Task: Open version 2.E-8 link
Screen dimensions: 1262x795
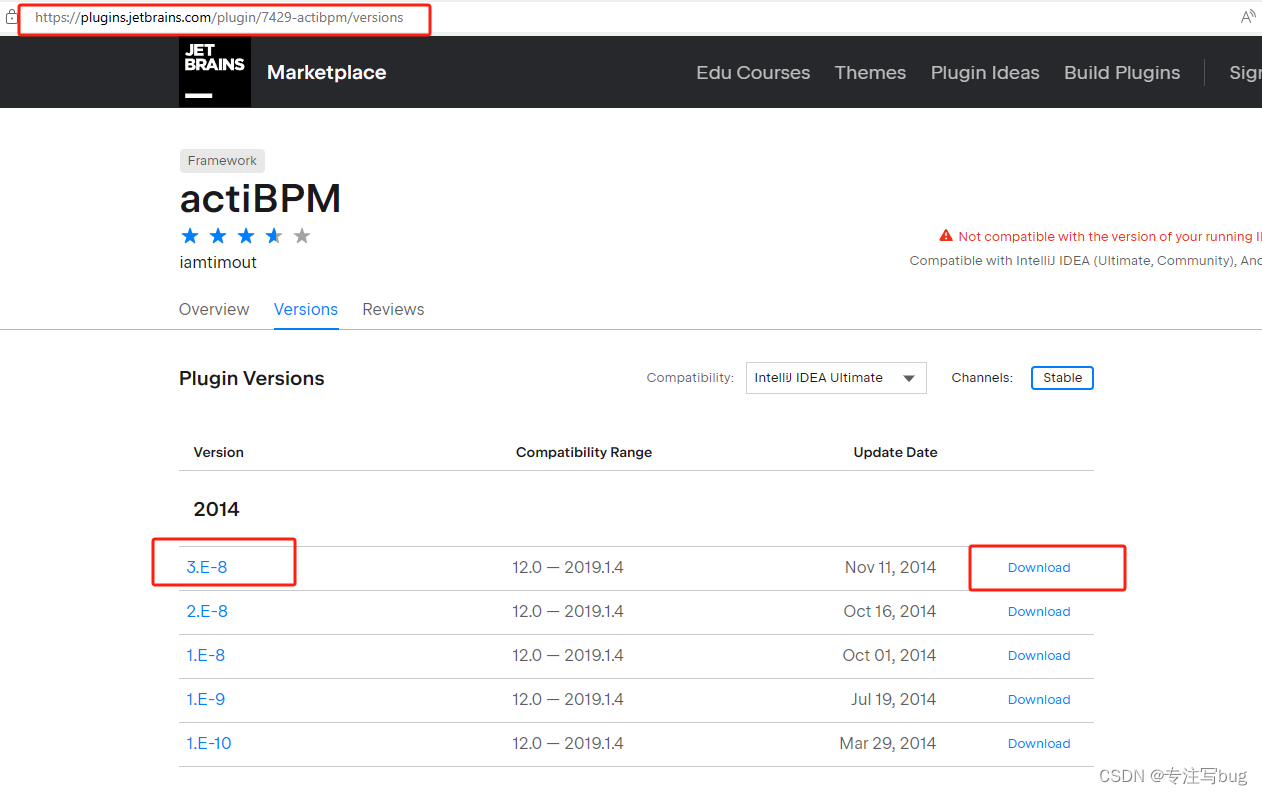Action: 207,611
